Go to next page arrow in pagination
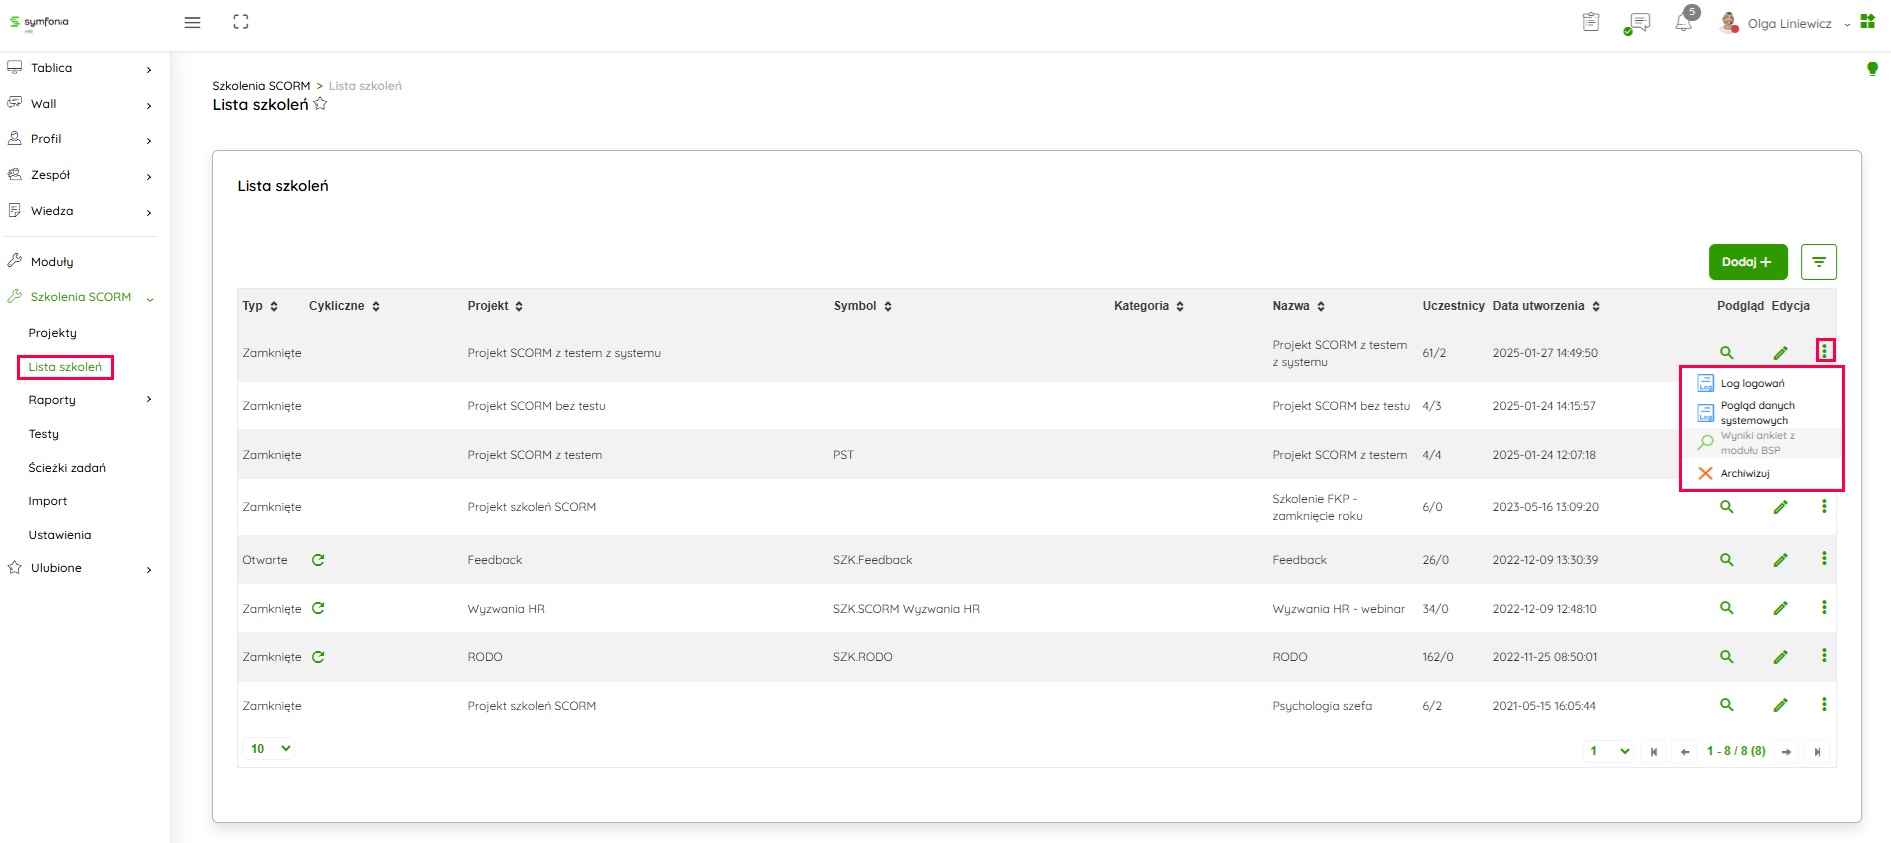Image resolution: width=1891 pixels, height=843 pixels. pos(1786,752)
